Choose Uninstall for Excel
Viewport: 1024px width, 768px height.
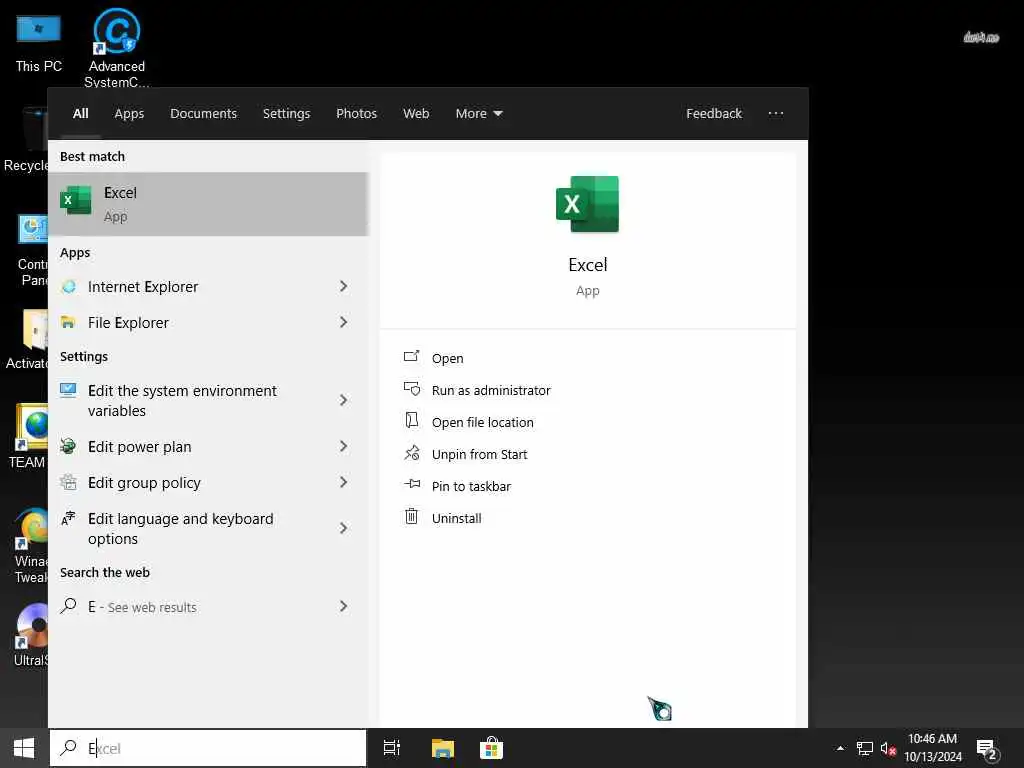tap(456, 519)
